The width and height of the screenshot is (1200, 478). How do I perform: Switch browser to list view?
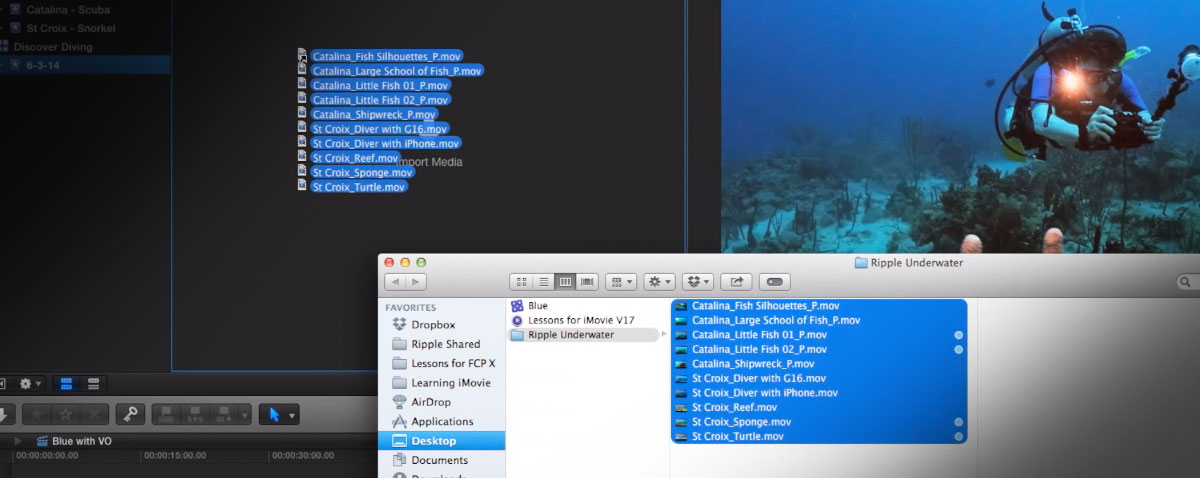[93, 383]
